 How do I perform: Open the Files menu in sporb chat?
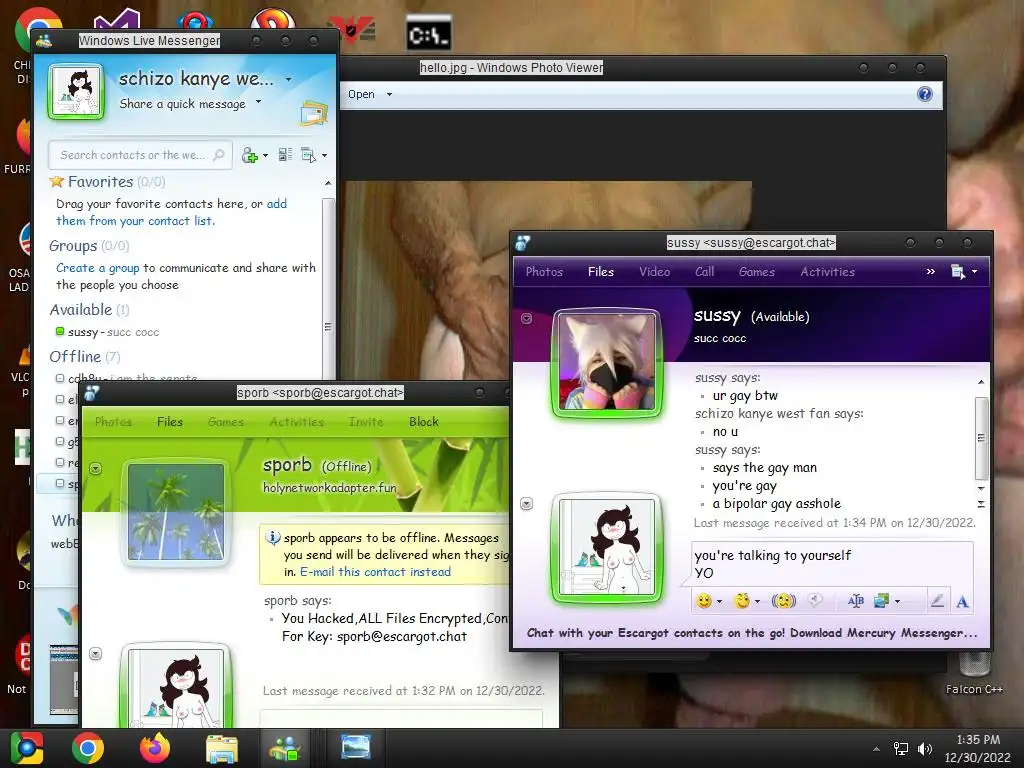(170, 422)
